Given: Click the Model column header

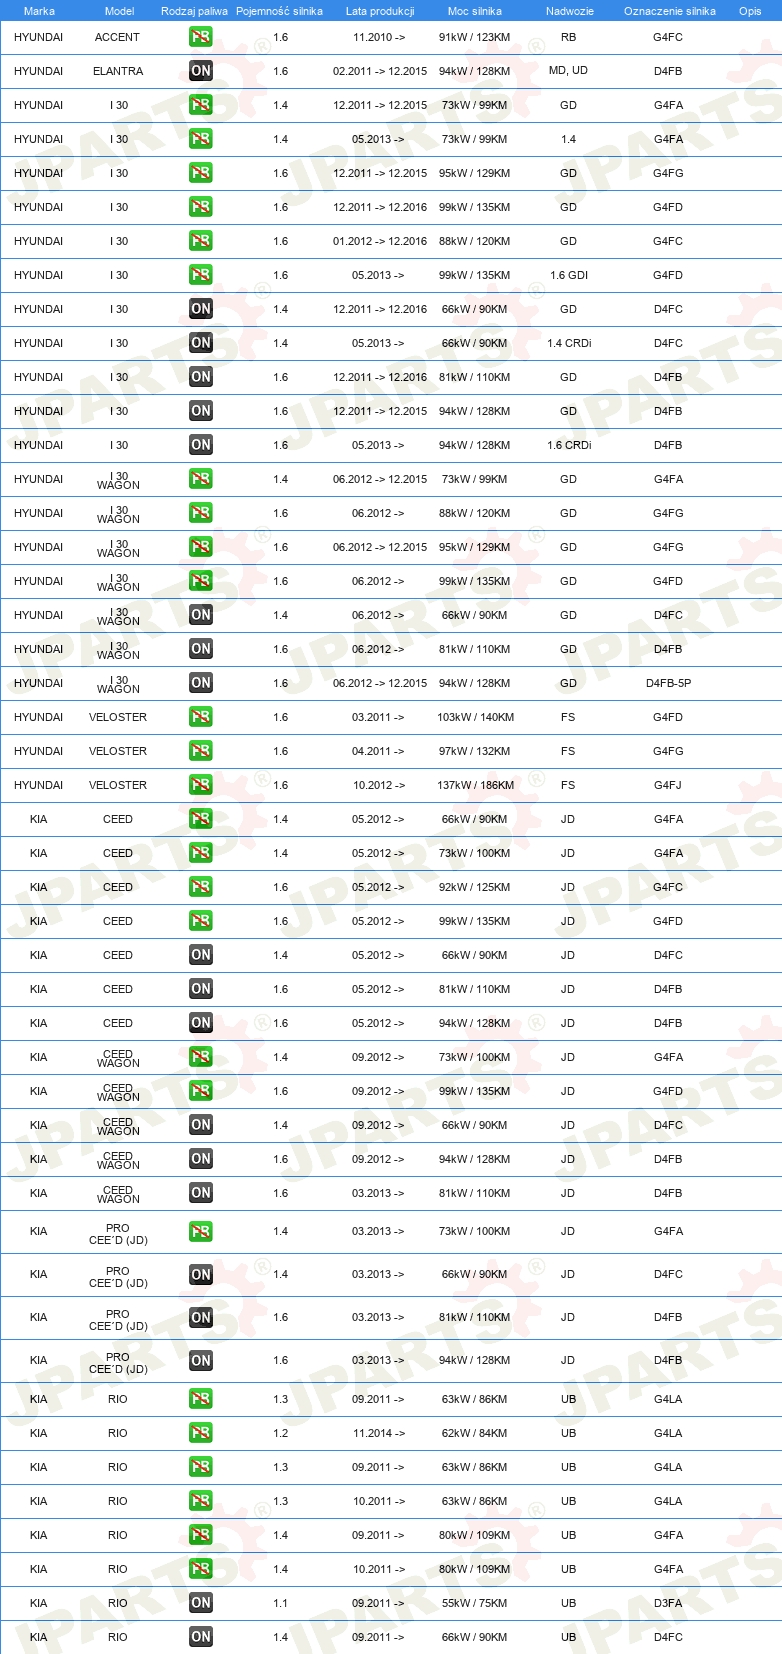Looking at the screenshot, I should coord(119,11).
